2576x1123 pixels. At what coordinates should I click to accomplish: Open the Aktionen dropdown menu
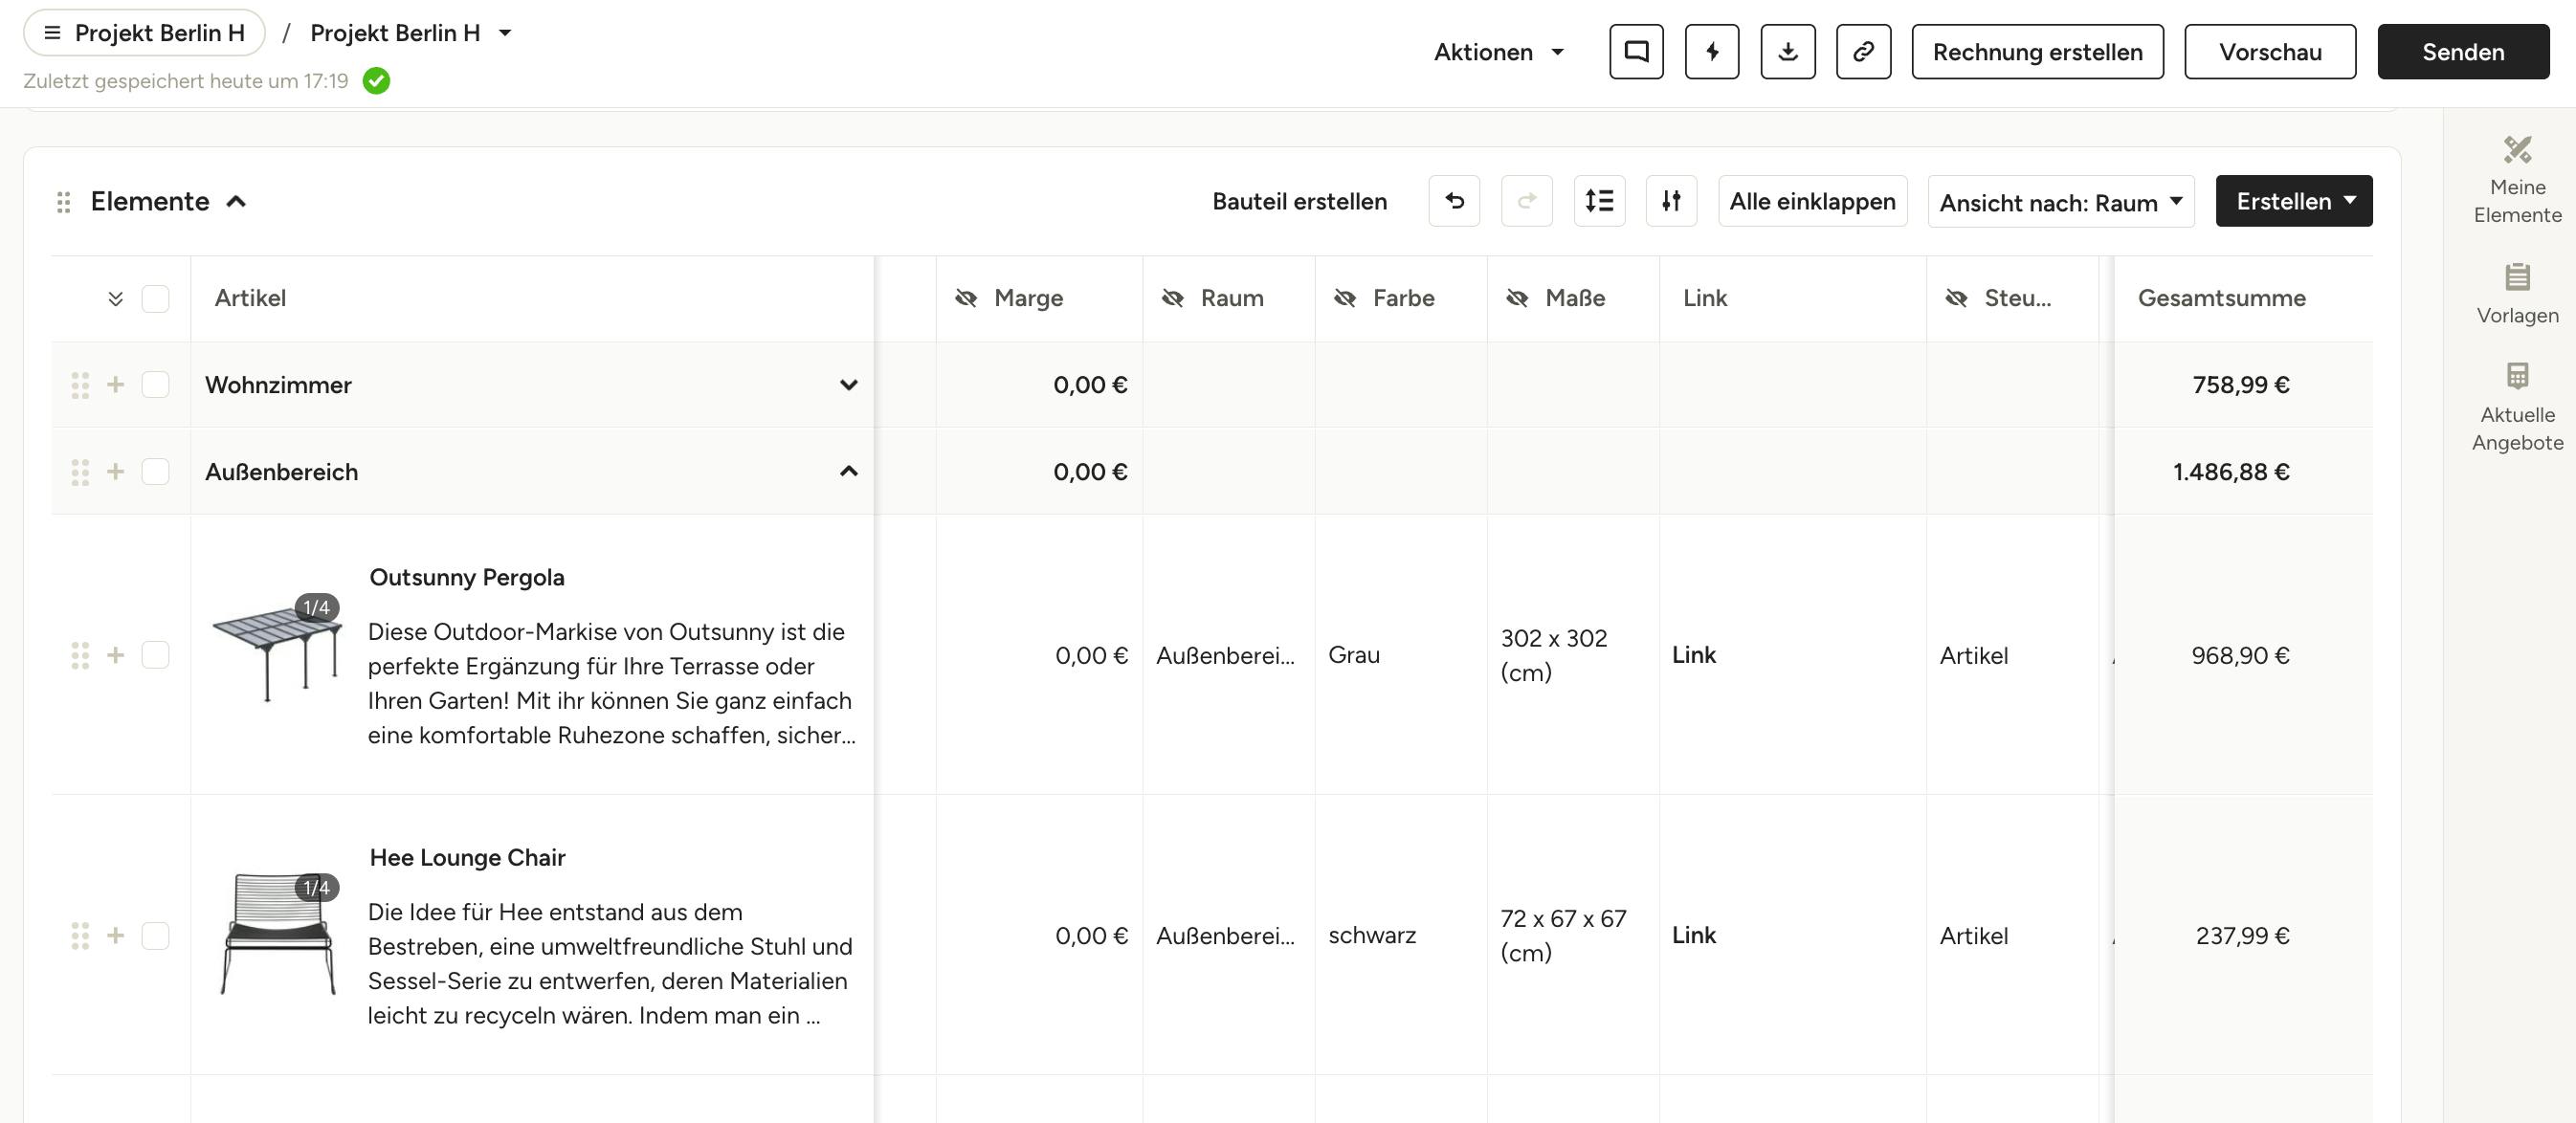(x=1498, y=52)
